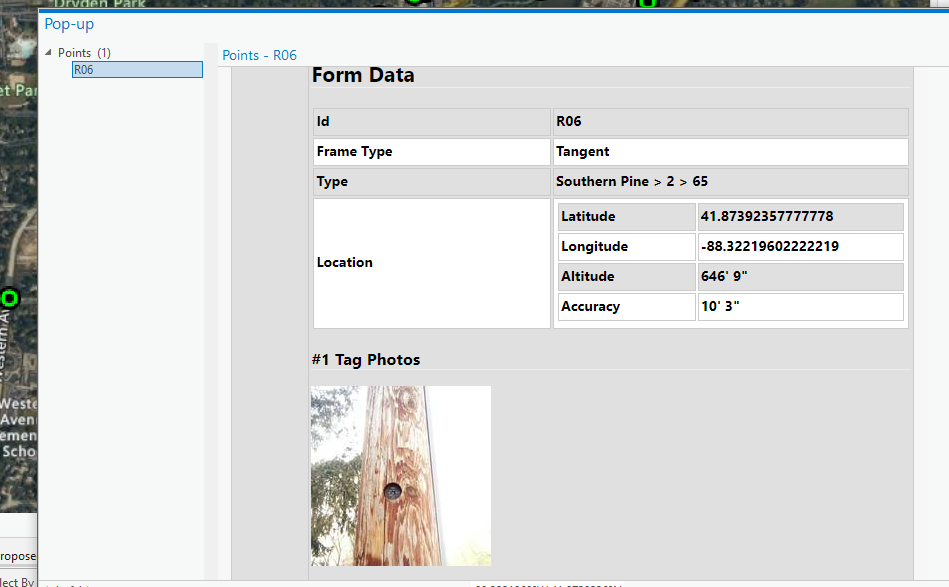The image size is (949, 587).
Task: Click the Pop-up panel title
Action: coord(68,23)
